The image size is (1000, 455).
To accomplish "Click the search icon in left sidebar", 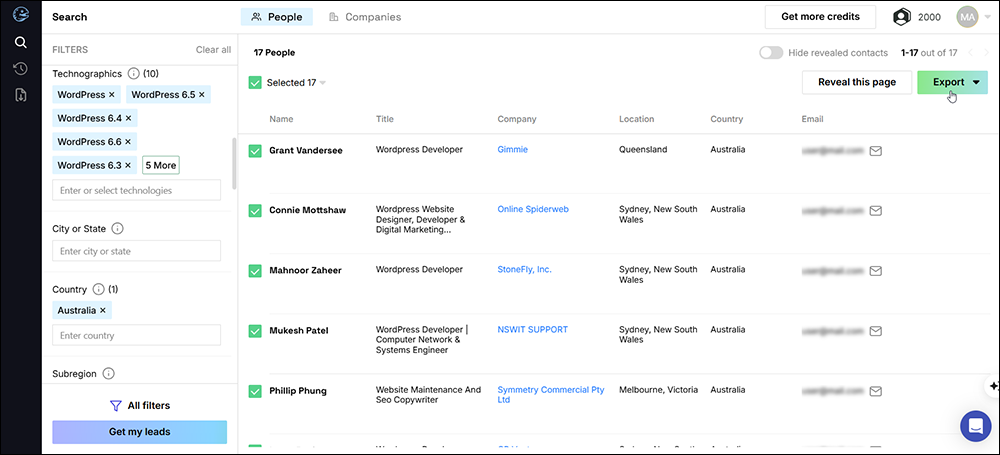I will click(x=20, y=42).
